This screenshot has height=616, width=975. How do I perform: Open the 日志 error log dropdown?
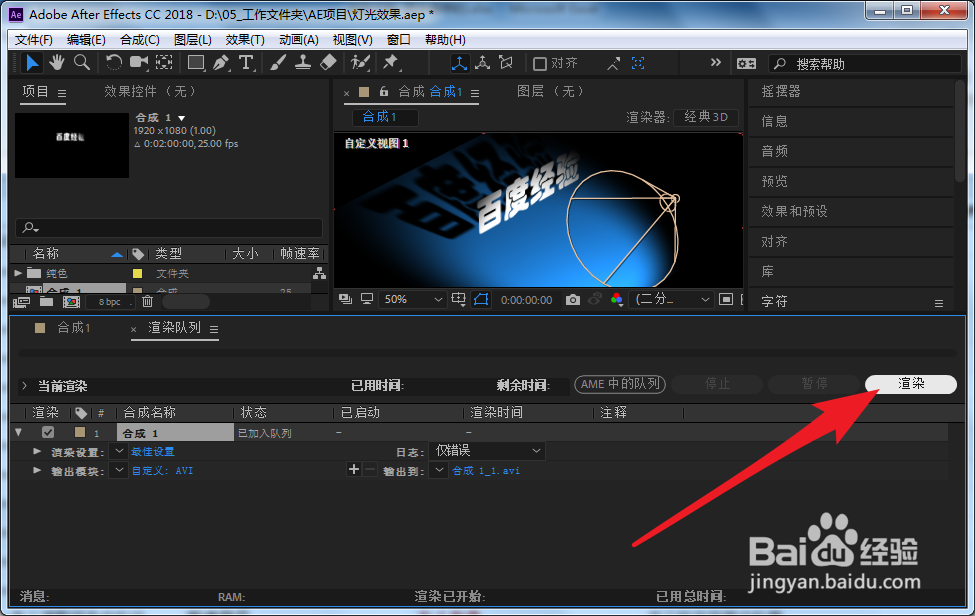point(487,451)
